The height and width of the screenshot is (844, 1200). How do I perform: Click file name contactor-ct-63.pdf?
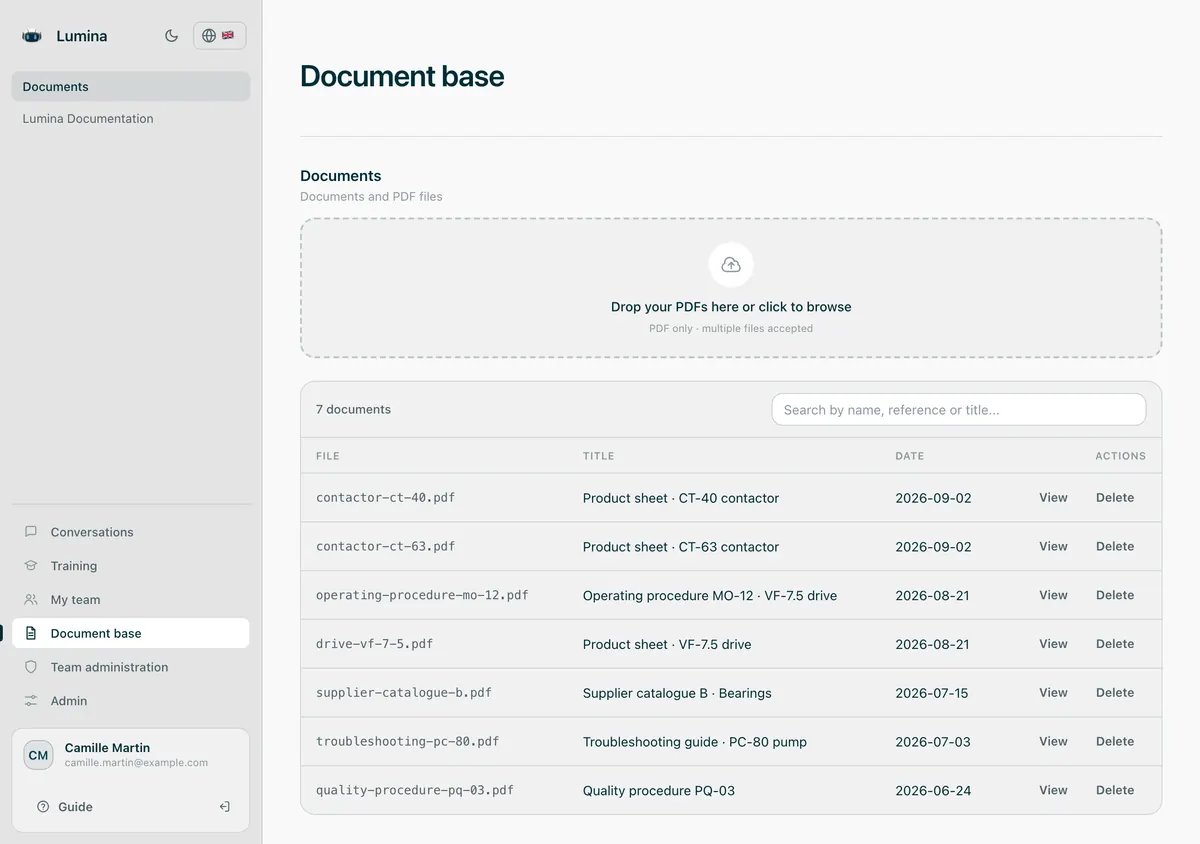[x=386, y=547]
